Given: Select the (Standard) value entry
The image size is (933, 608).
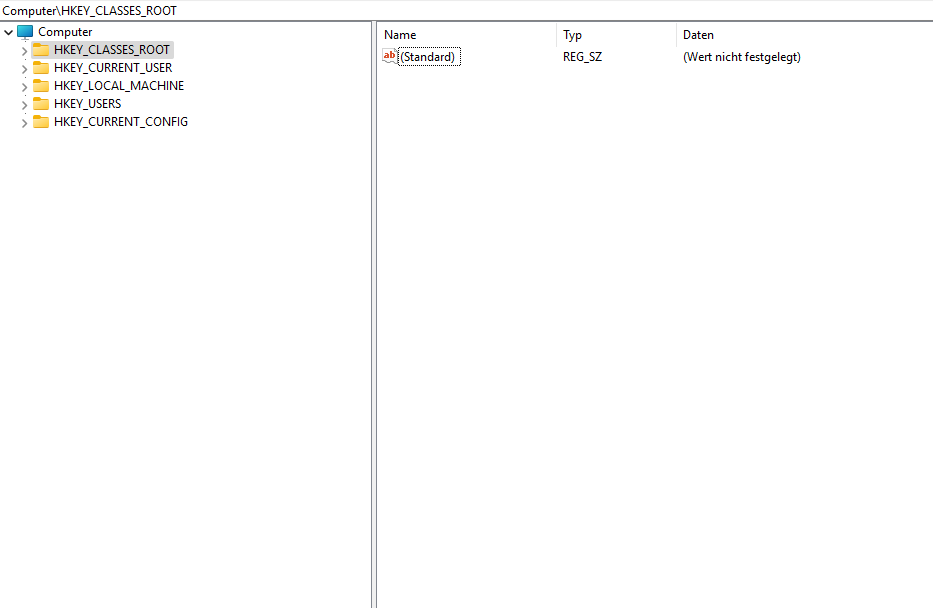Looking at the screenshot, I should point(428,57).
